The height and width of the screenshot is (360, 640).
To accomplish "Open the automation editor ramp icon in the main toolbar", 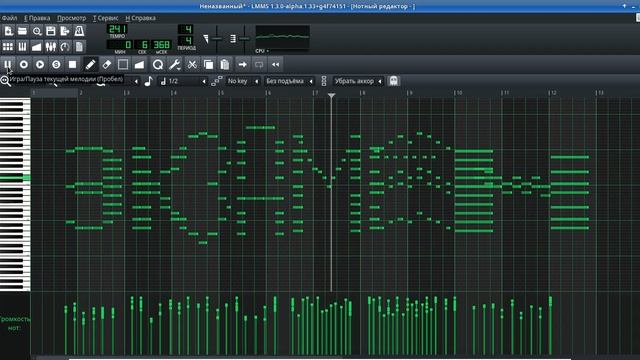I will tap(37, 47).
